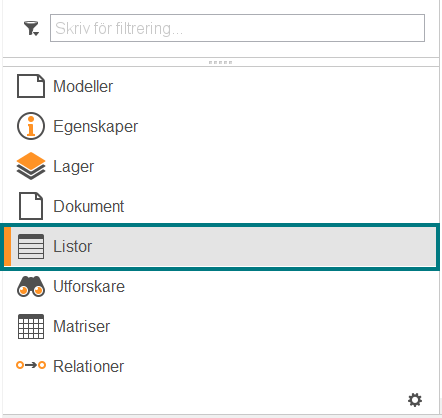The width and height of the screenshot is (442, 418).
Task: Choose the Matriser entry label
Action: point(82,326)
